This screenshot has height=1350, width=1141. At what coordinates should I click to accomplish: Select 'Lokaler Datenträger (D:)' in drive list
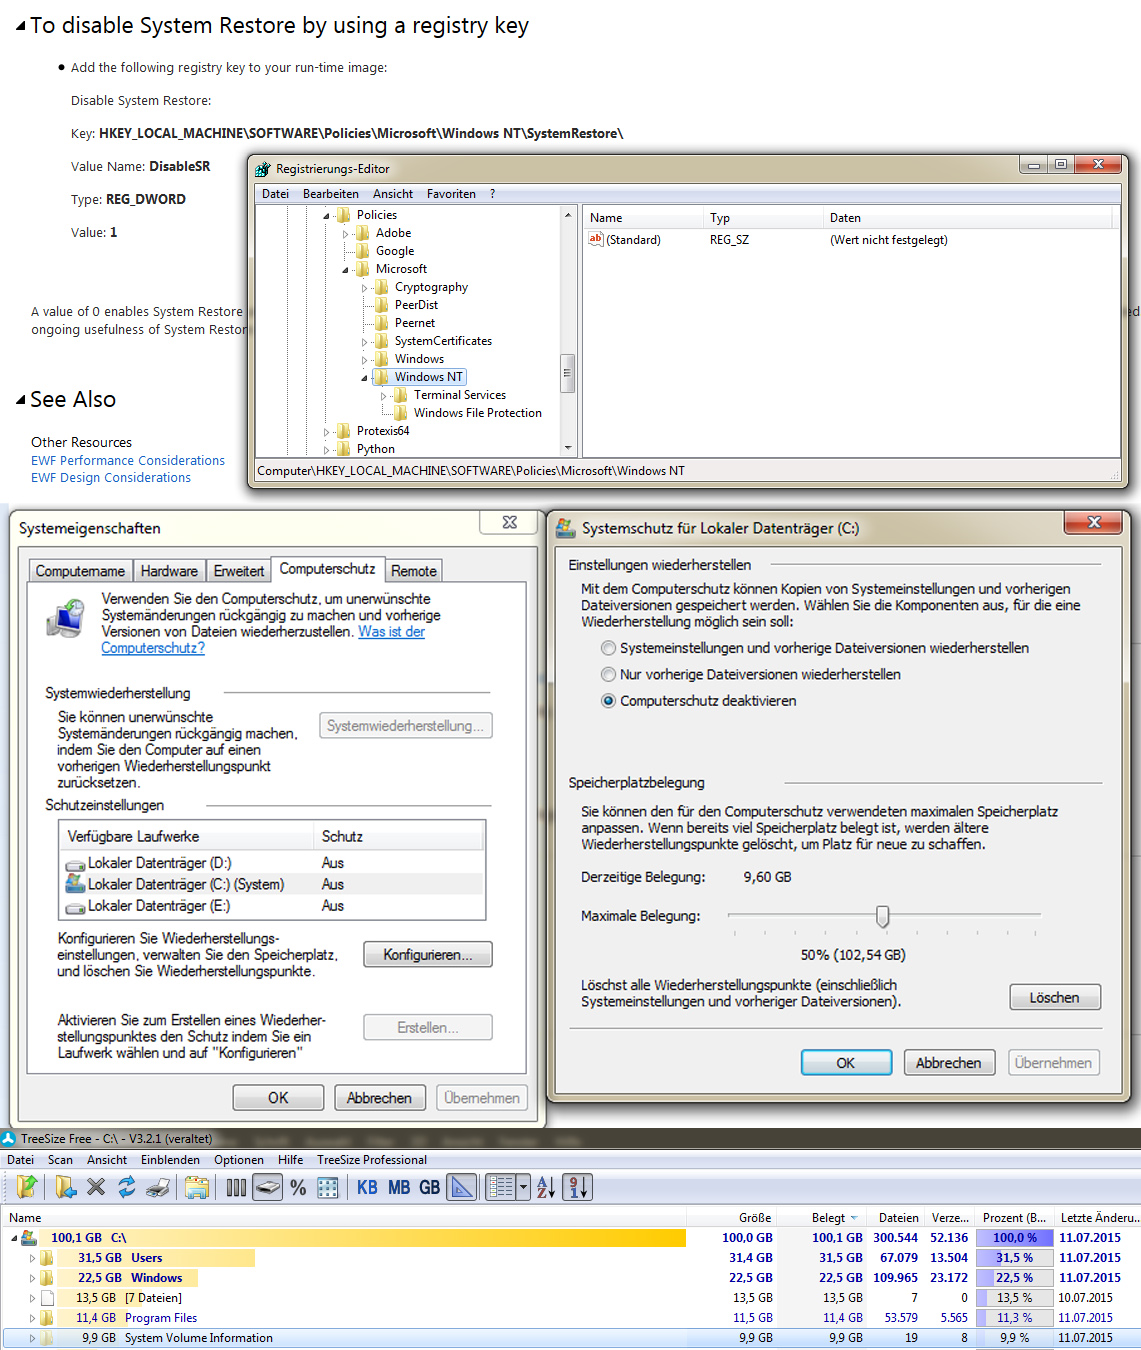point(273,863)
